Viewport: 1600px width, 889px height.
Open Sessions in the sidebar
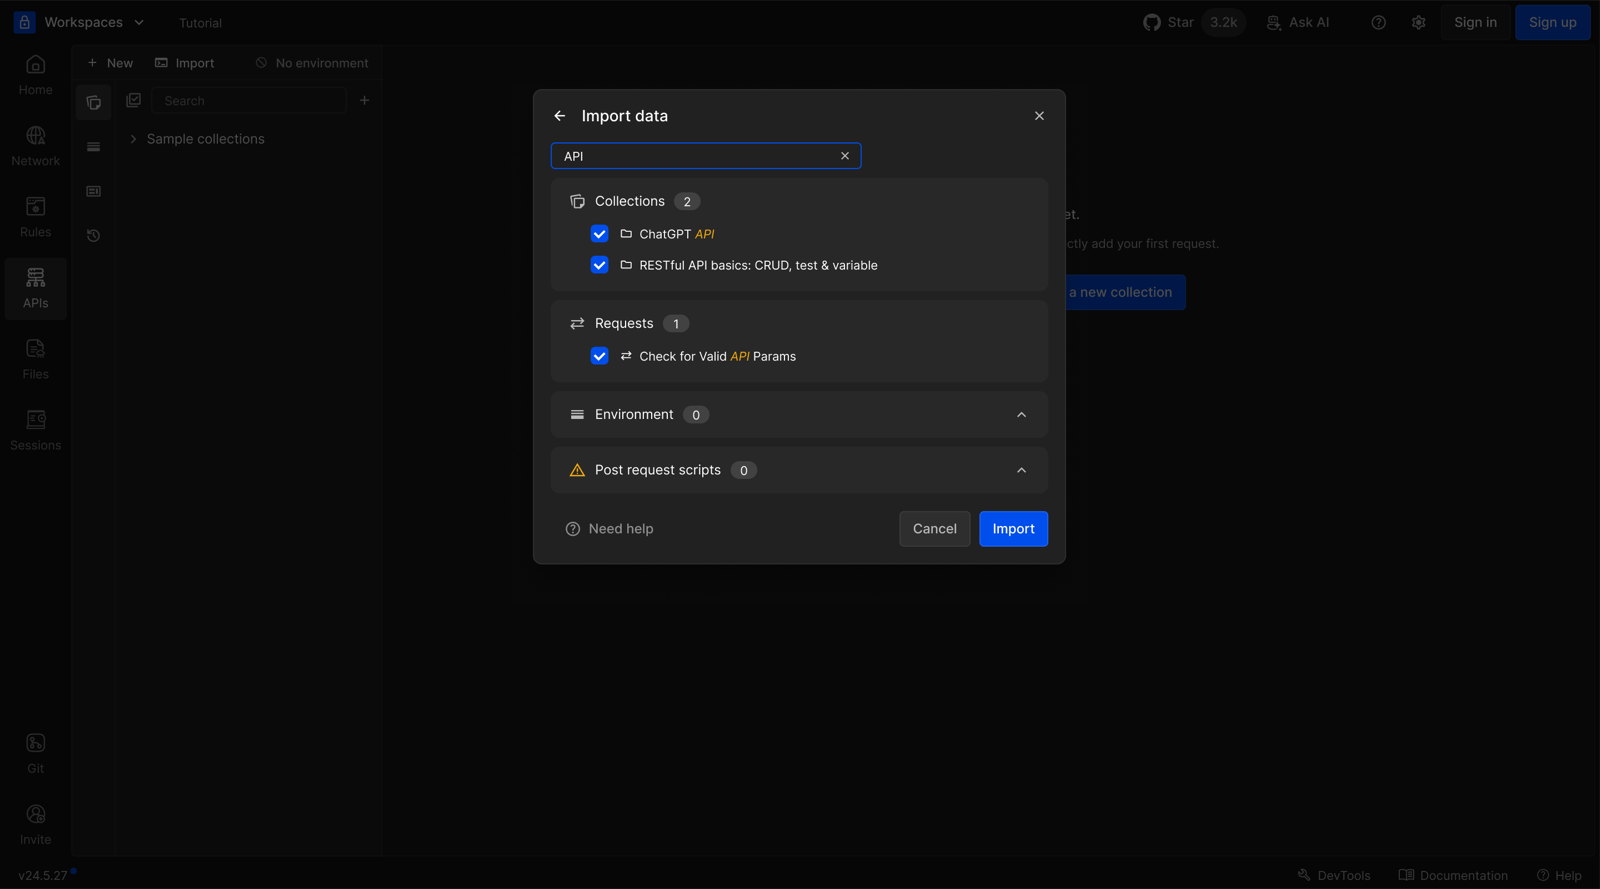(35, 431)
